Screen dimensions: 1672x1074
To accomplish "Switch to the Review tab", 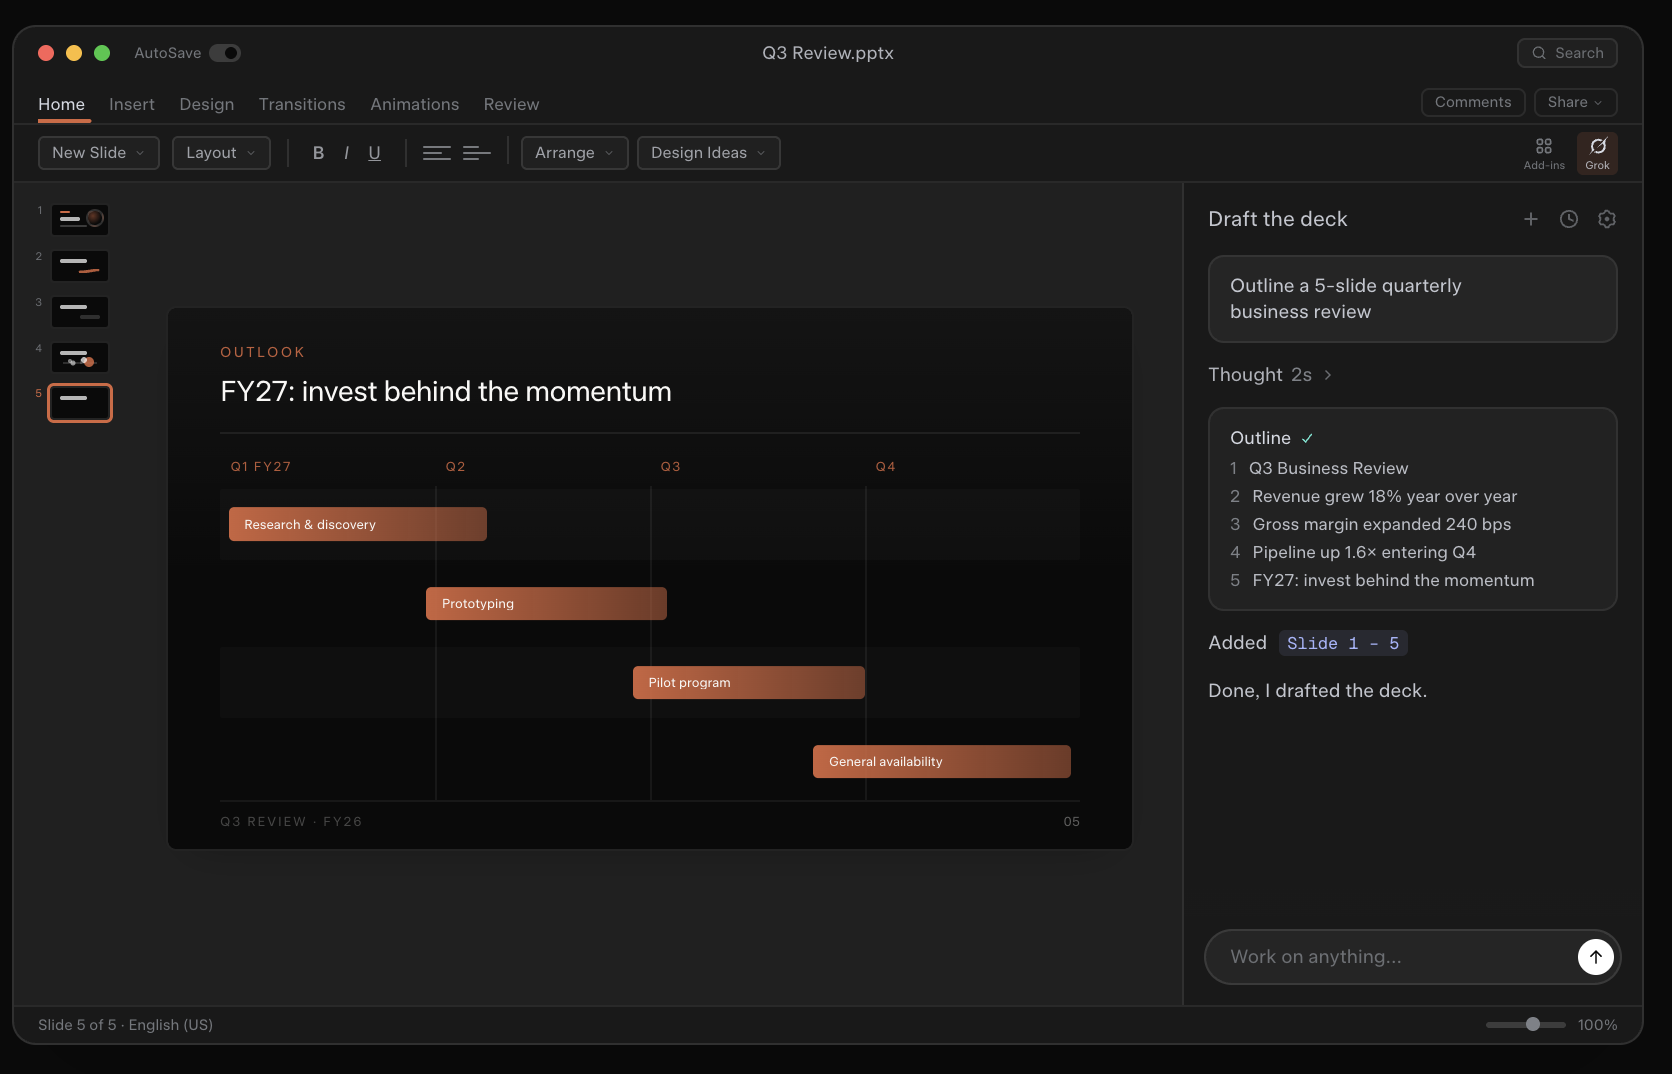I will tap(511, 104).
